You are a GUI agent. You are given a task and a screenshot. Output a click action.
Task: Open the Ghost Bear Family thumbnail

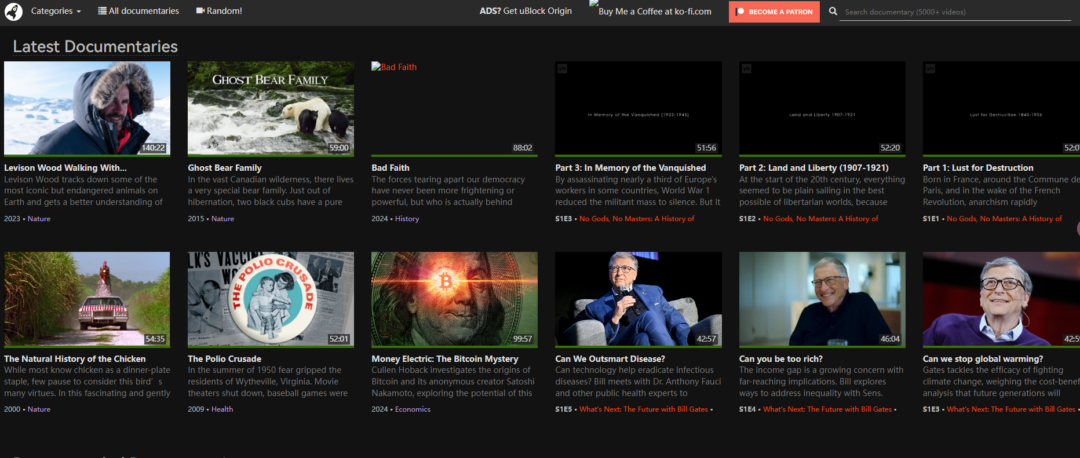[270, 108]
